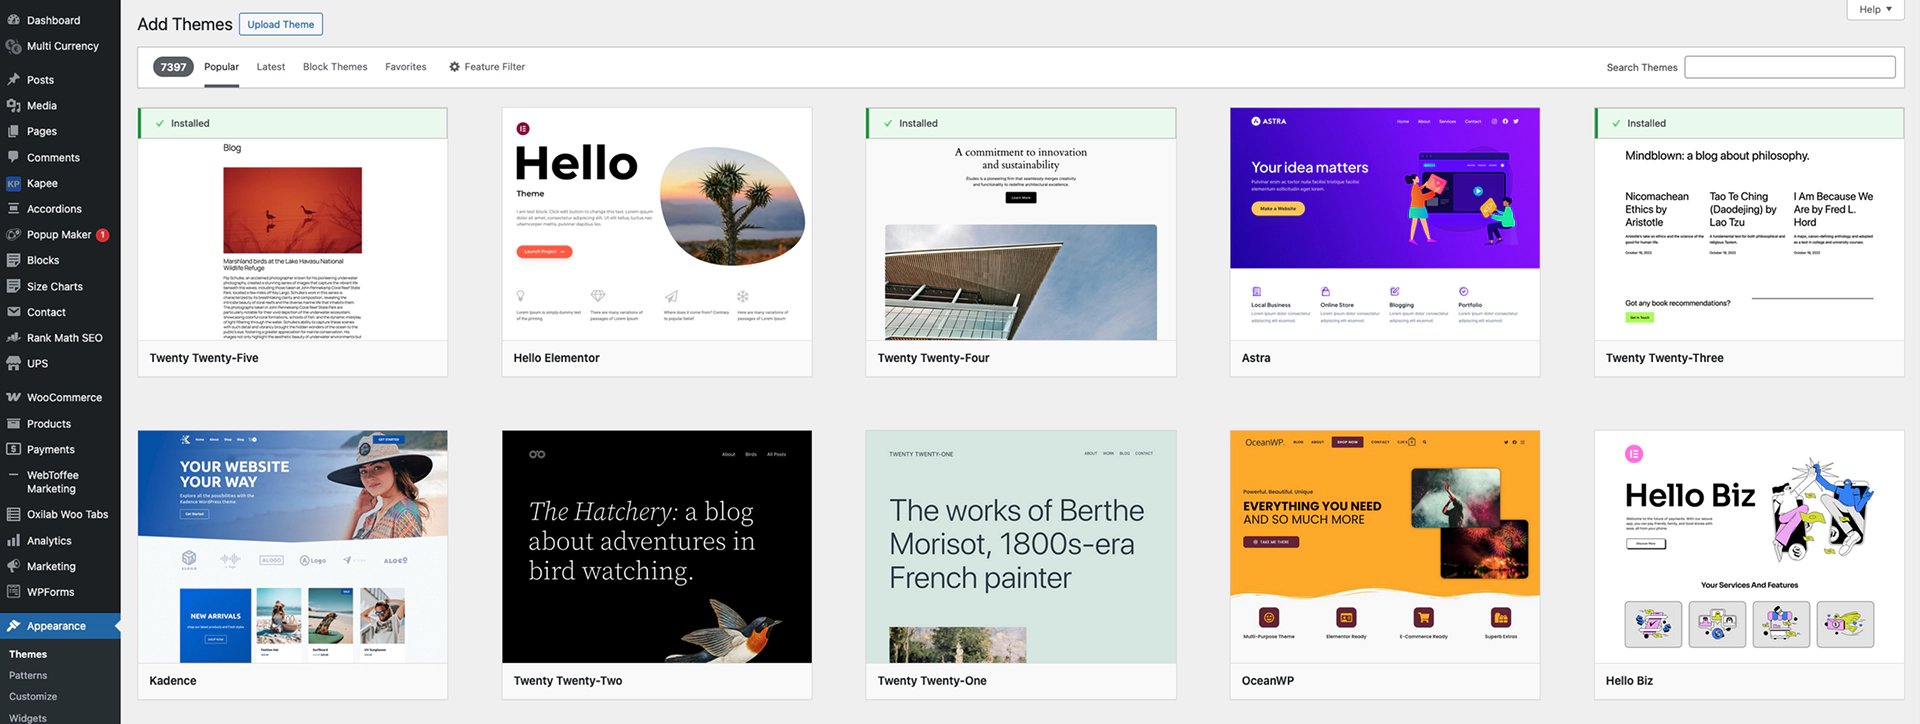The image size is (1920, 724).
Task: Click the Accordions icon
Action: [13, 209]
